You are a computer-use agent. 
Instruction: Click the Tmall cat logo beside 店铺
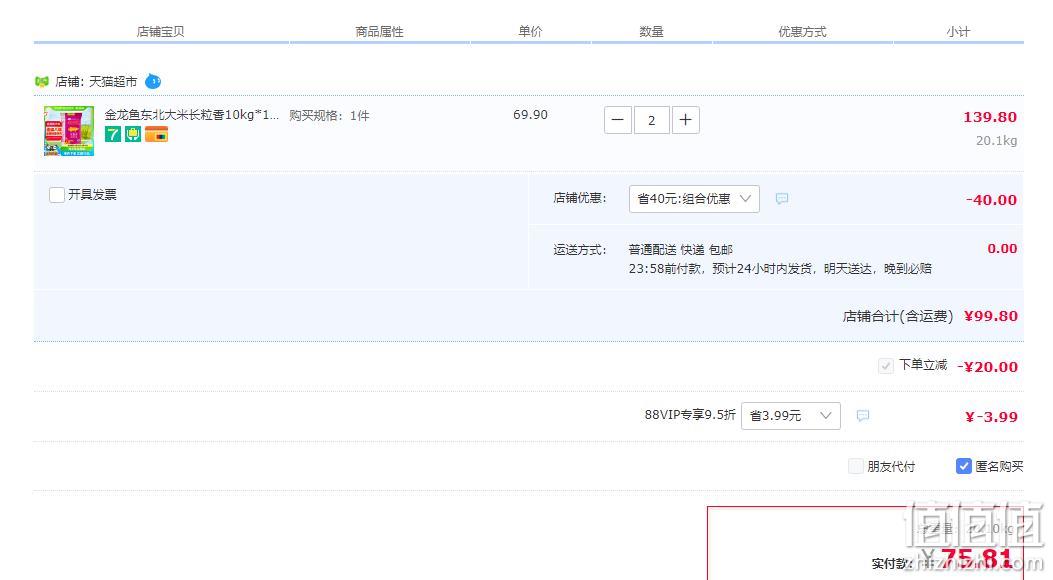(42, 81)
